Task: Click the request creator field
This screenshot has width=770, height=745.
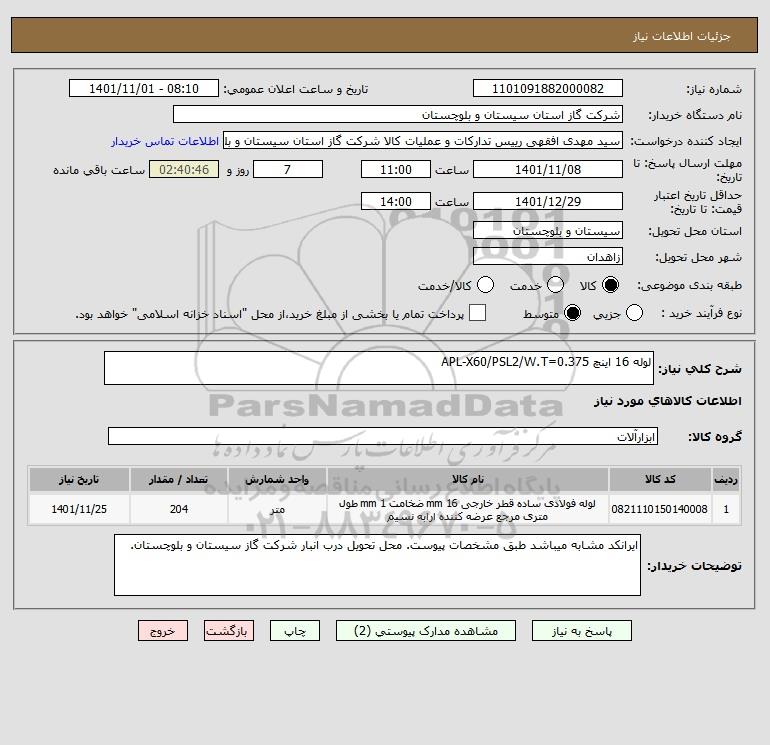Action: [423, 140]
